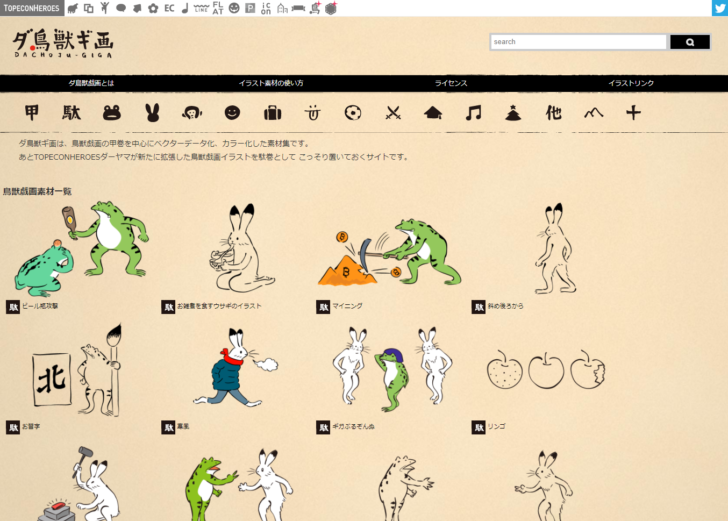Screen dimensions: 728x521
Task: Open the EC icon in the top bar
Action: [x=169, y=8]
